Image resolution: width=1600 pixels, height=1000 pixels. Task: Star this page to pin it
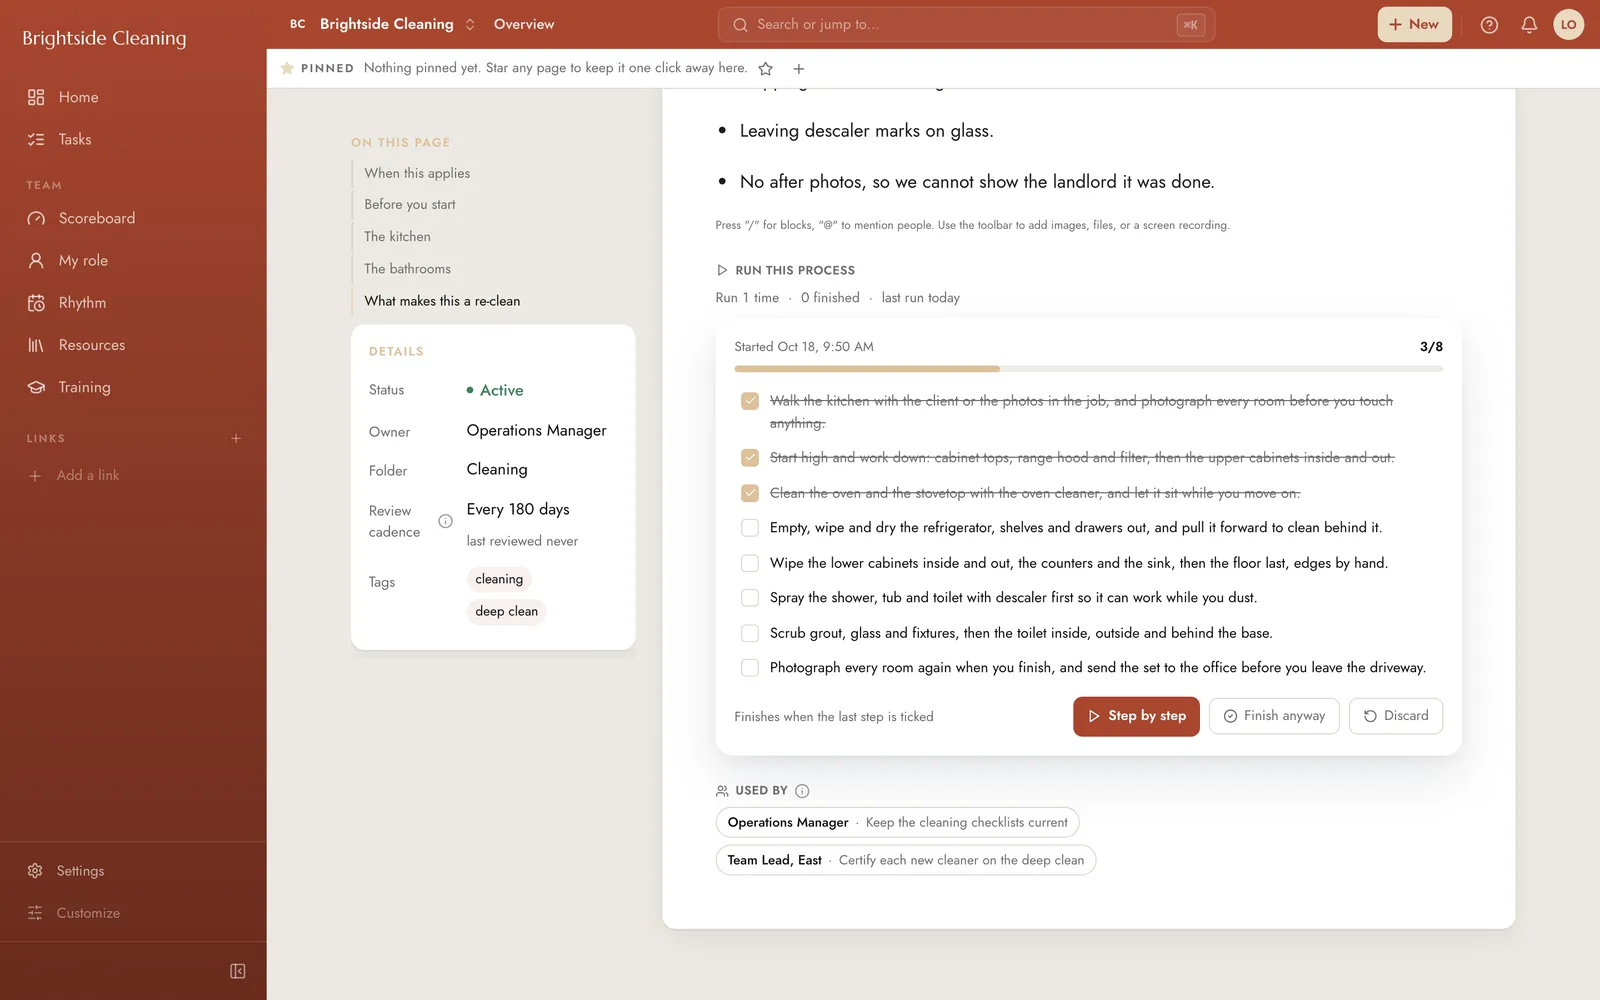tap(766, 69)
